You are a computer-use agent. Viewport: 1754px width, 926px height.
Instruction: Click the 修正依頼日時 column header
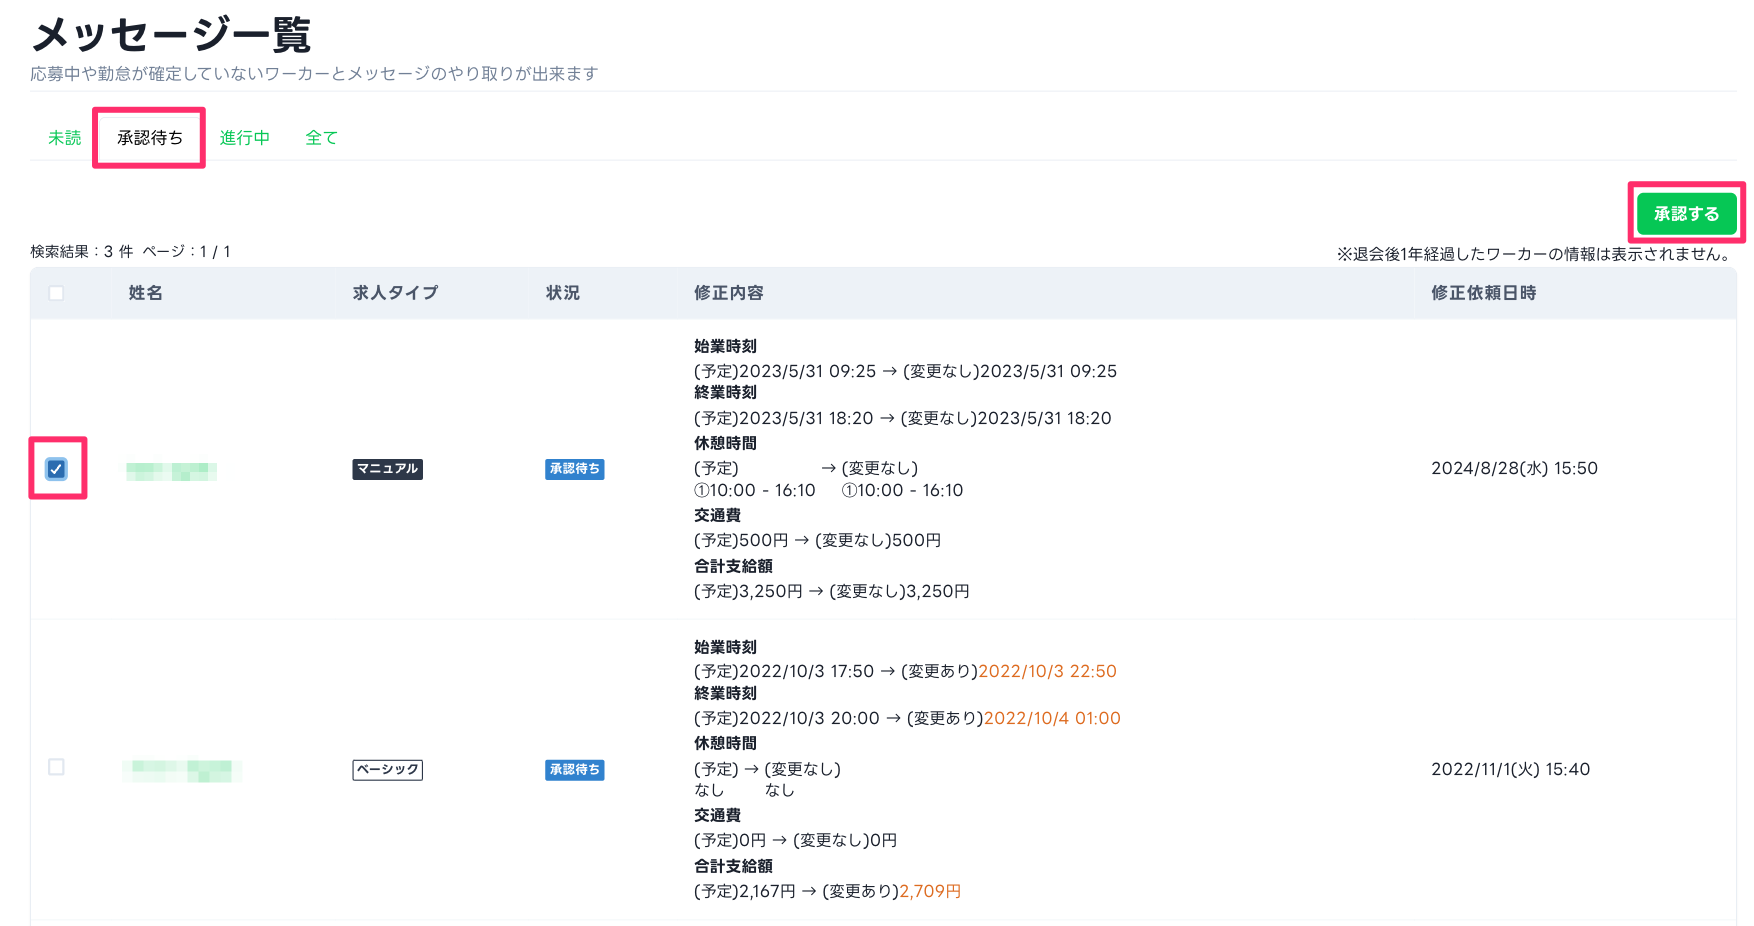click(x=1483, y=293)
